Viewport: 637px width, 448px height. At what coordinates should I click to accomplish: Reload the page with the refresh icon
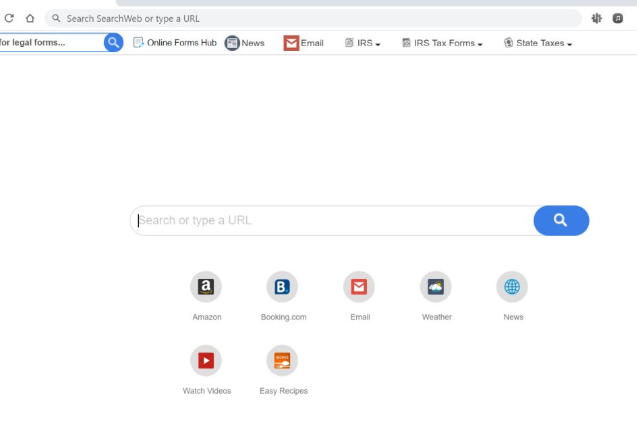click(x=9, y=18)
